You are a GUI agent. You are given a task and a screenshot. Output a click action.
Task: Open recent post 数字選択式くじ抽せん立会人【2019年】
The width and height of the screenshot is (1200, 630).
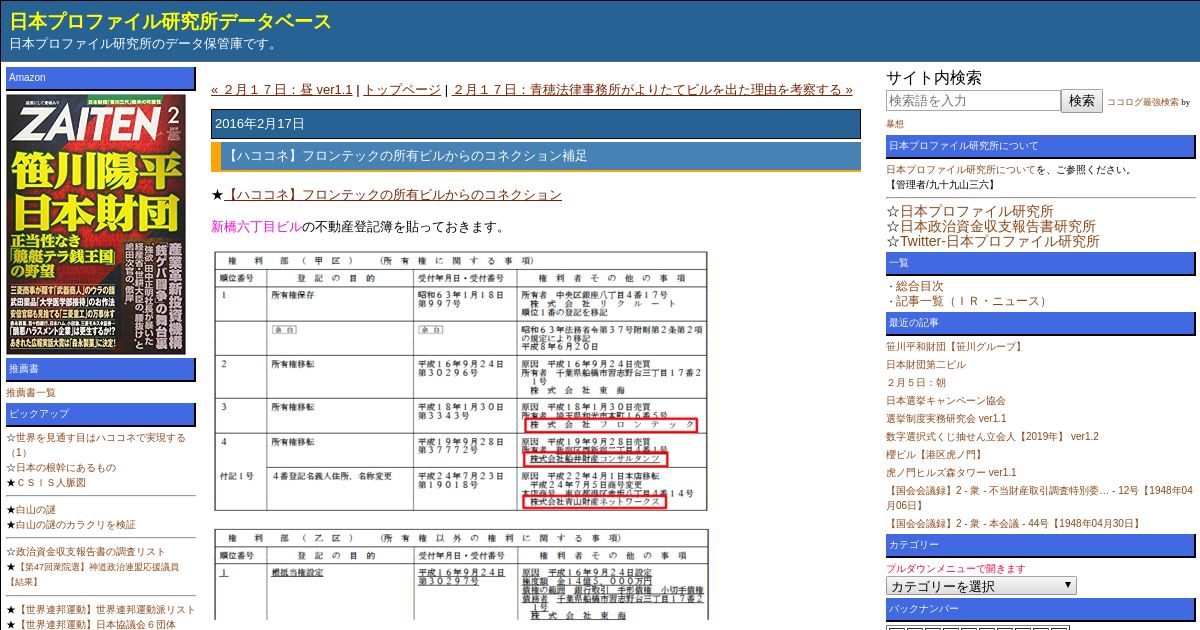tap(992, 437)
